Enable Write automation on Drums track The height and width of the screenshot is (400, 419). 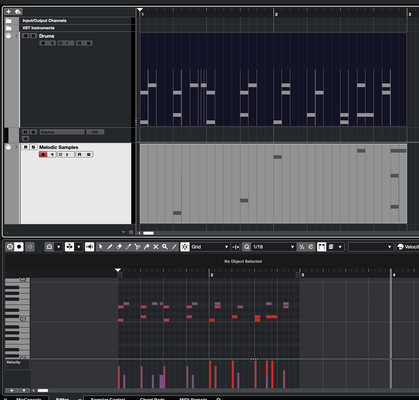89,43
